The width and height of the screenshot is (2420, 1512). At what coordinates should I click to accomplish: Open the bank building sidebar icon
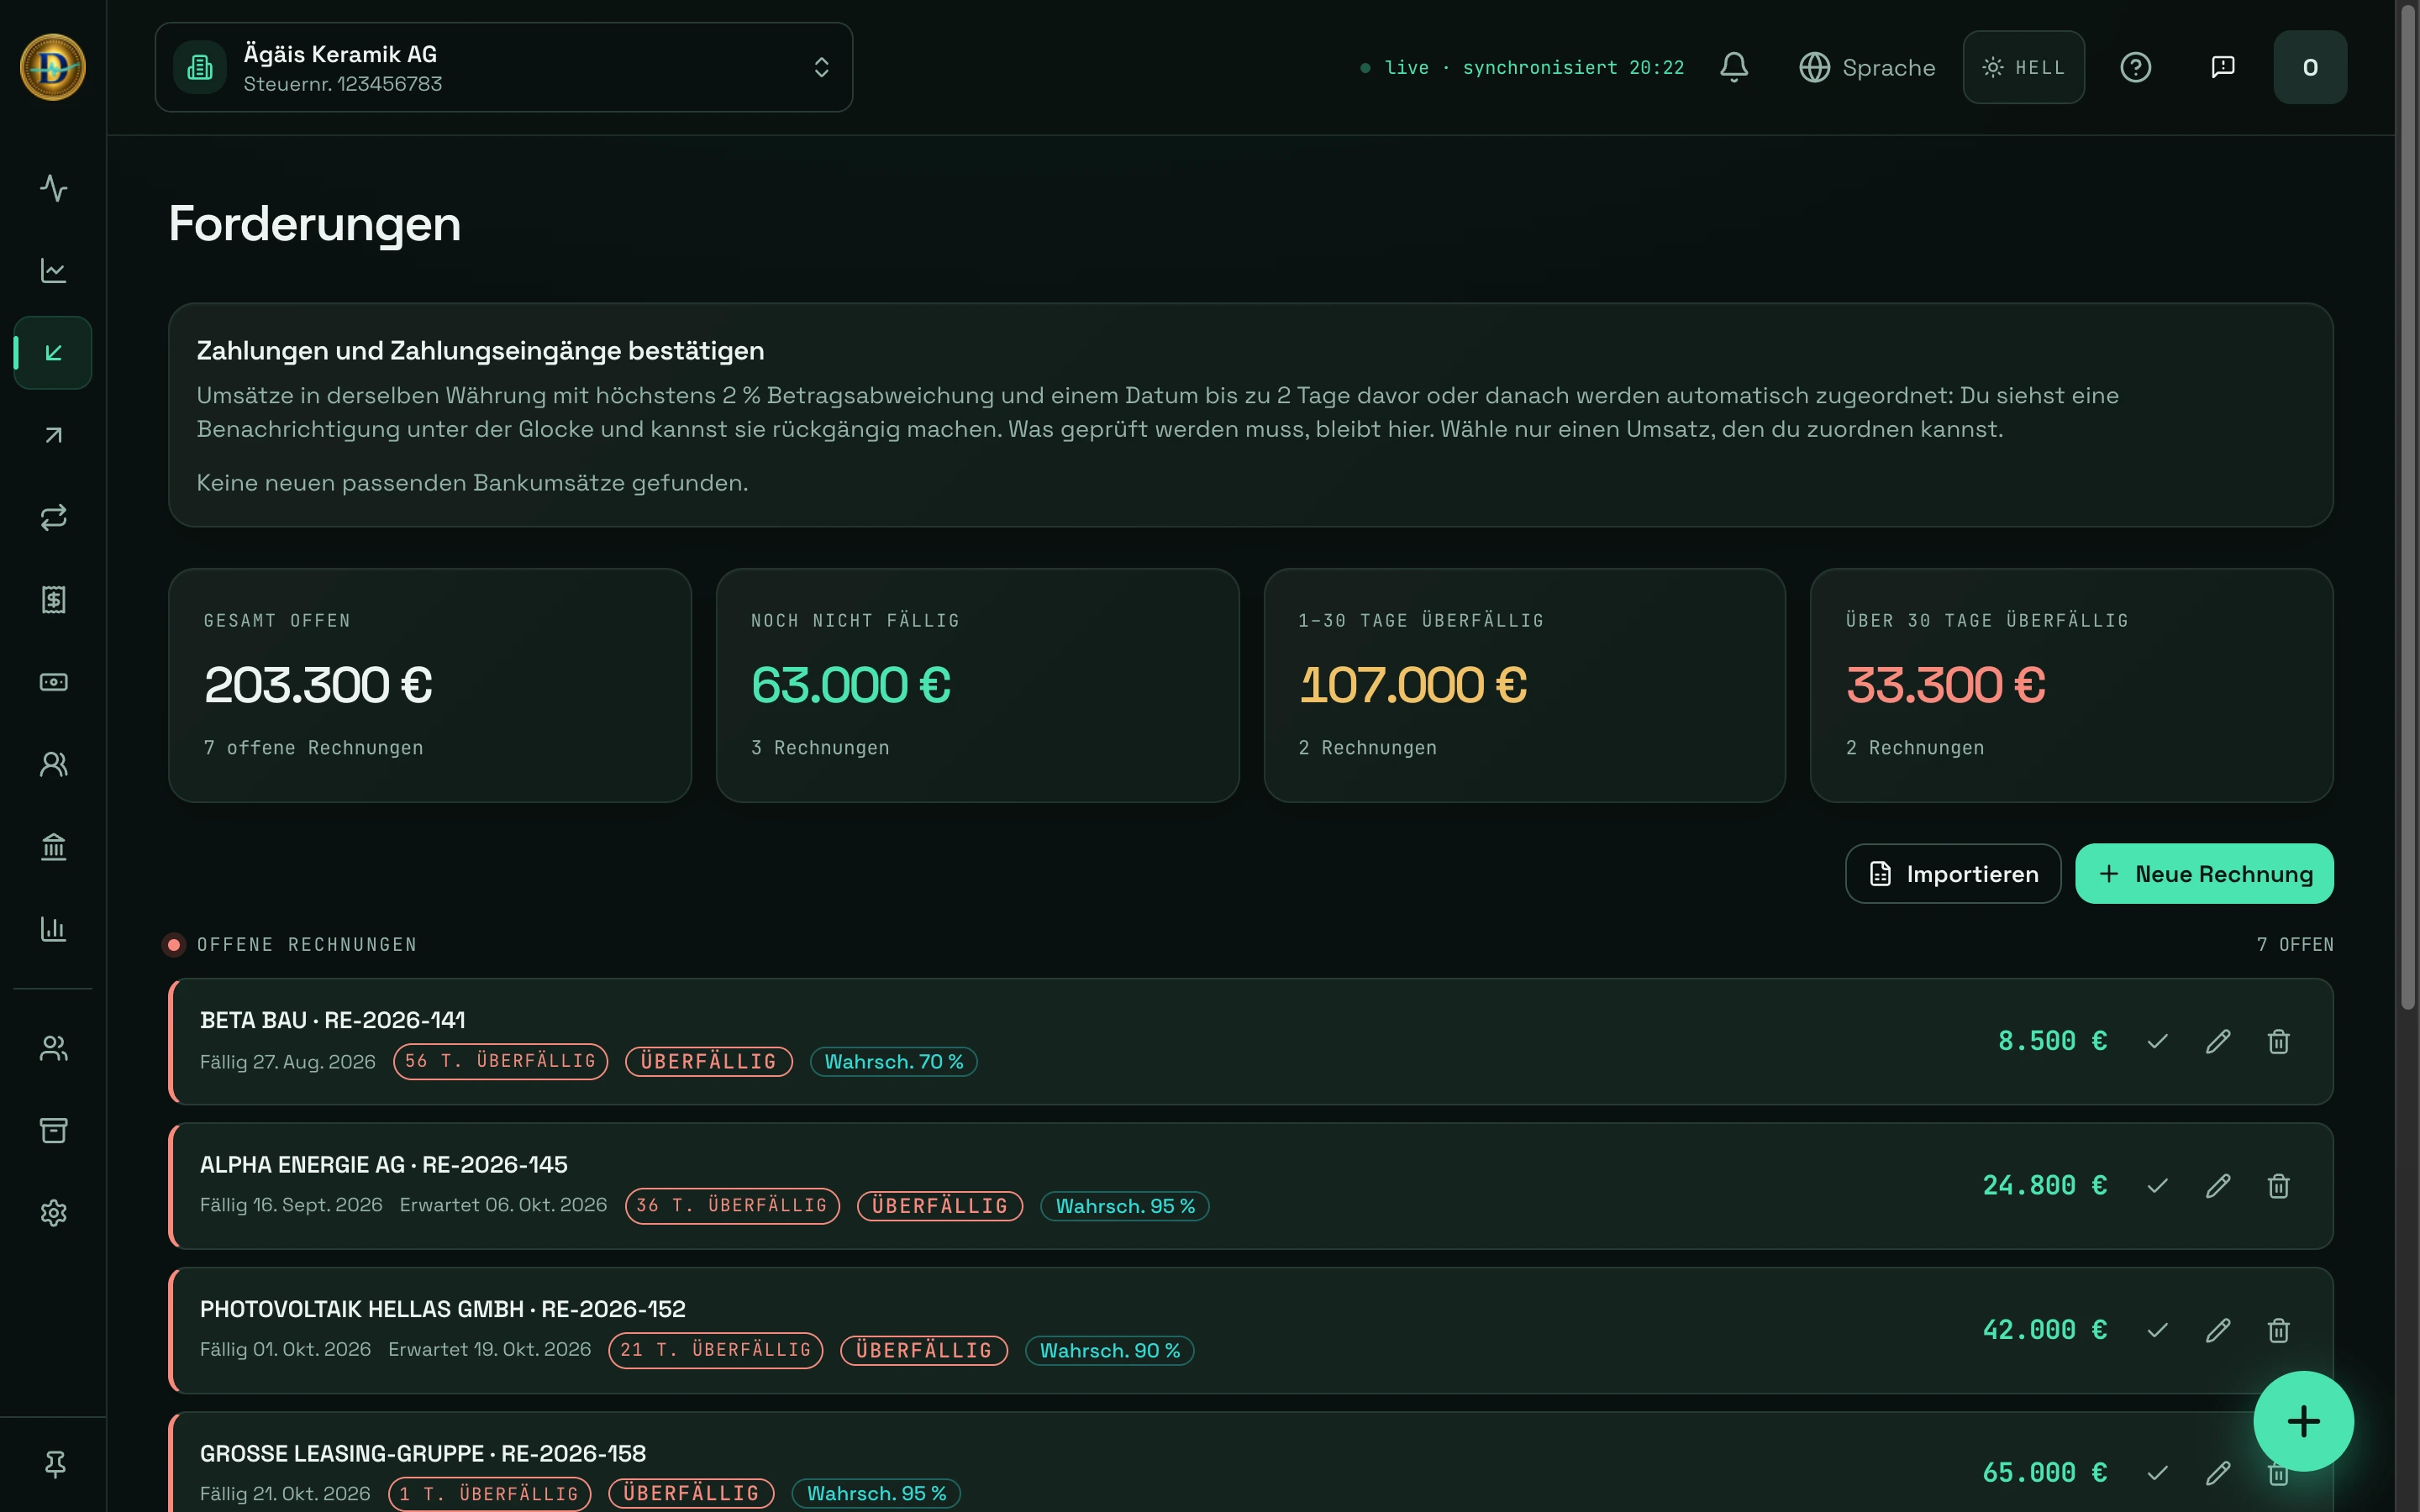click(53, 847)
